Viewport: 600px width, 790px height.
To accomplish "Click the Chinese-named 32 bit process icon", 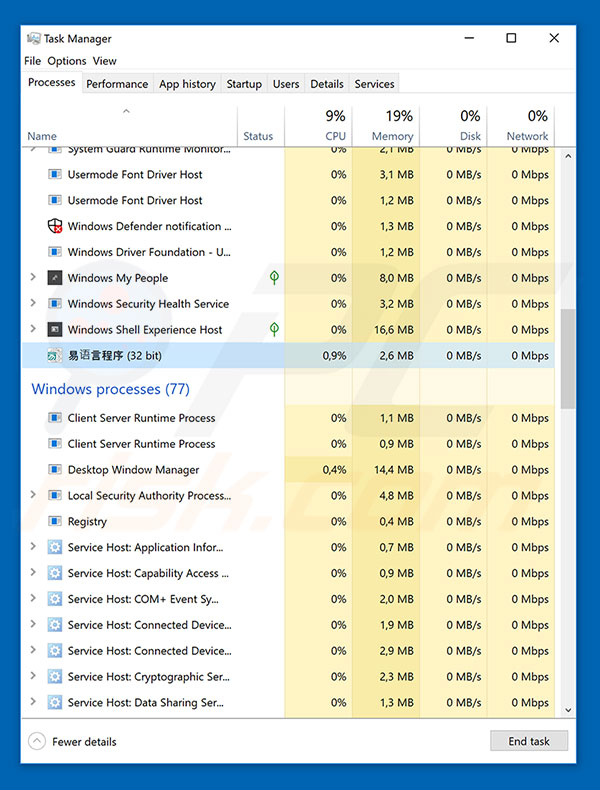I will point(54,356).
